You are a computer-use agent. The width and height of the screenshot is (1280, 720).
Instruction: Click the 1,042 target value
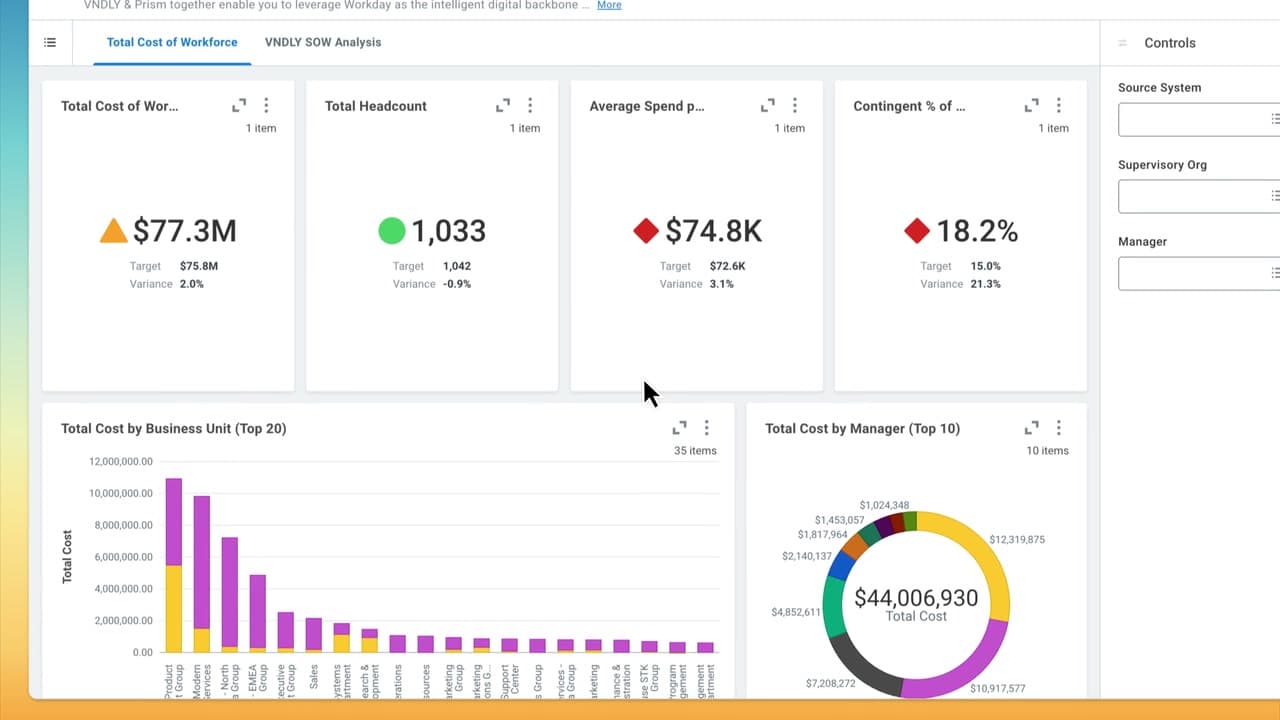(456, 266)
